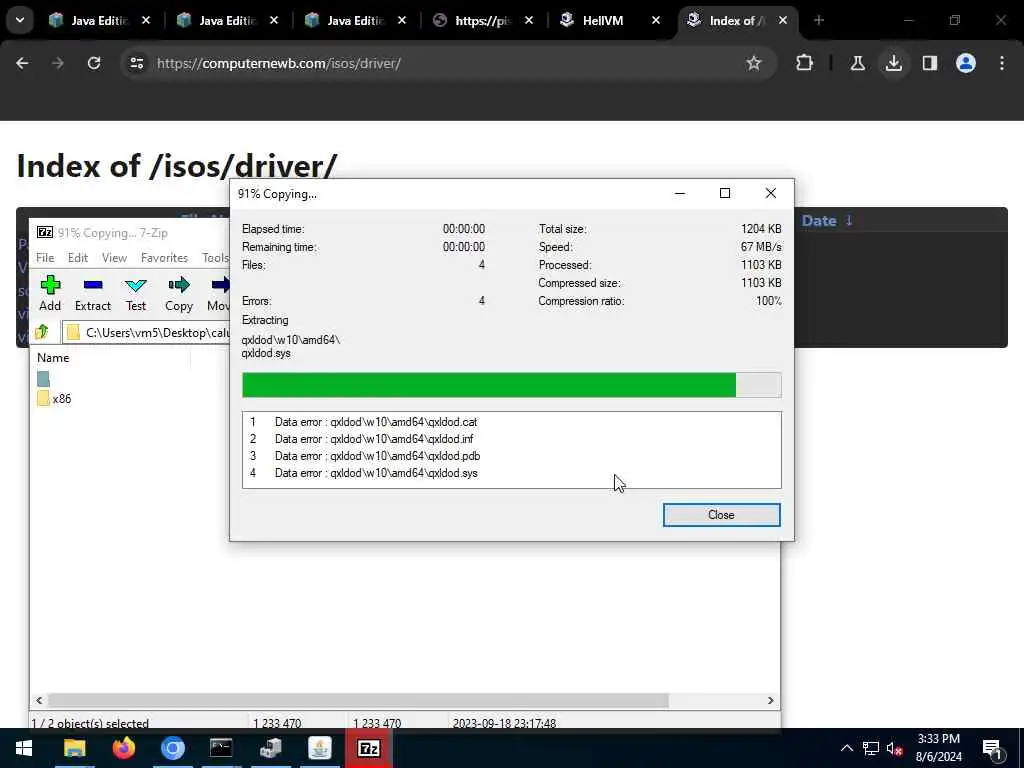
Task: Select error row 4 qxldod.sys
Action: 364,473
